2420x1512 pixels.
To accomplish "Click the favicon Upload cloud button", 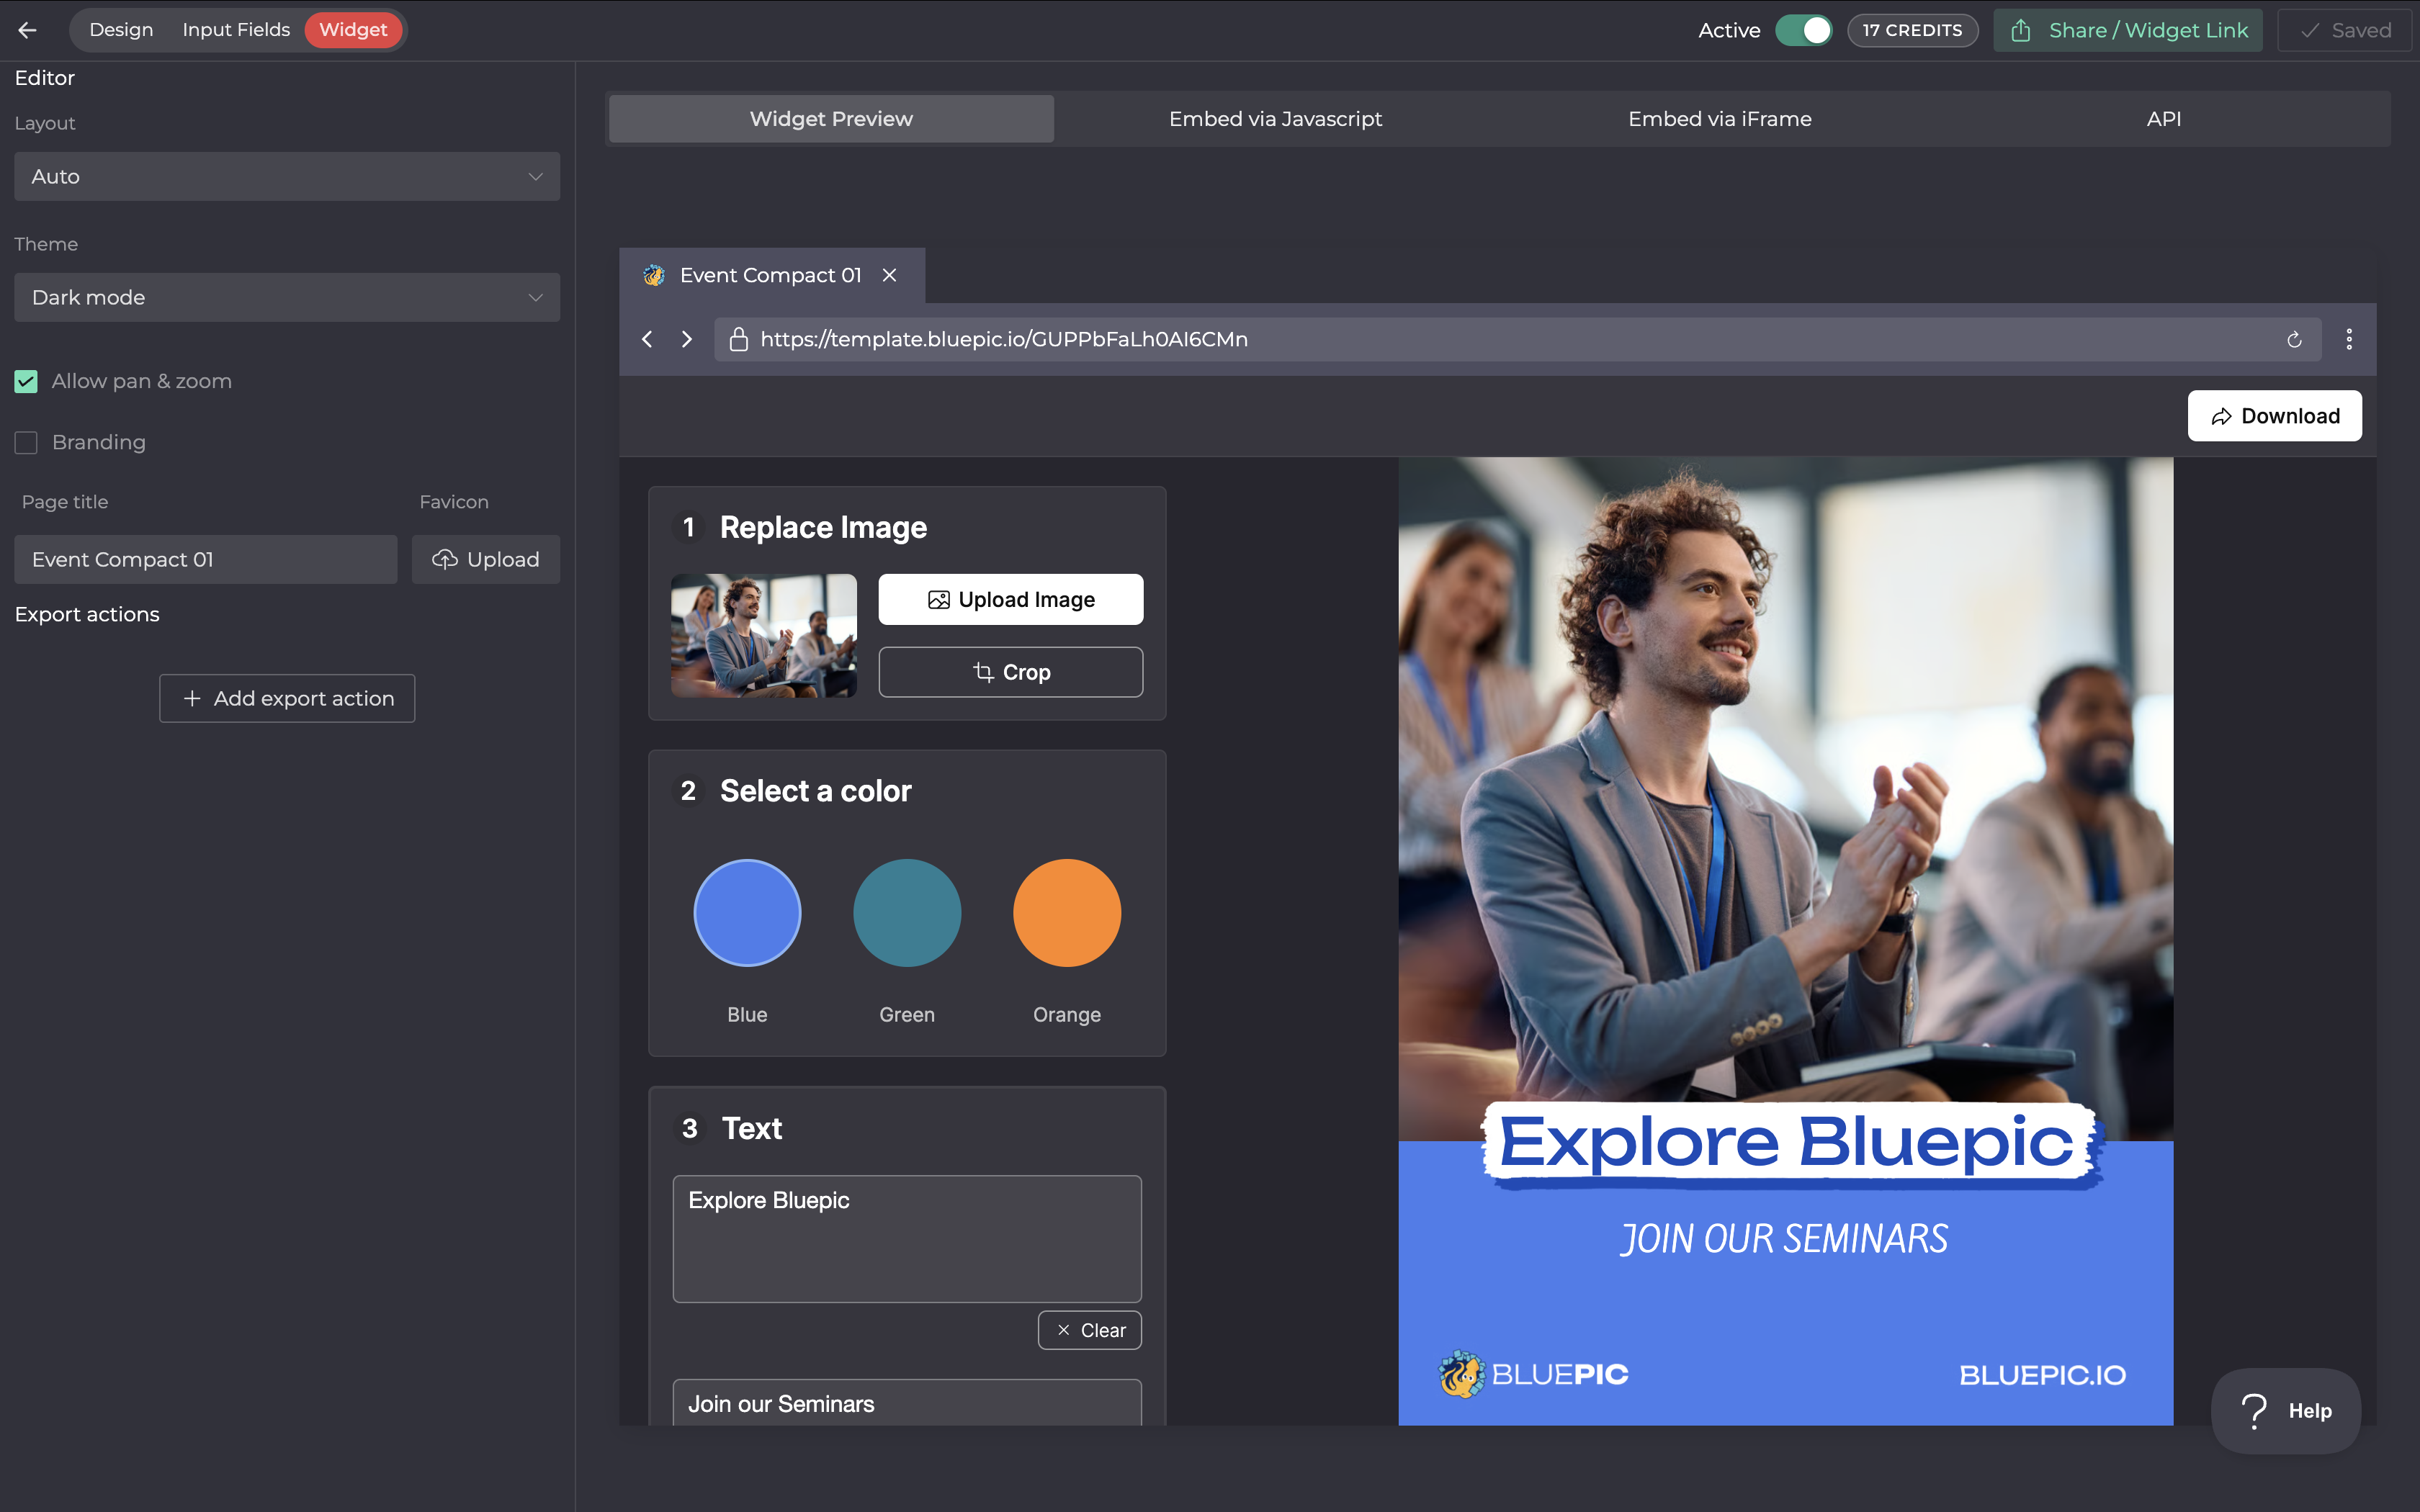I will point(486,559).
